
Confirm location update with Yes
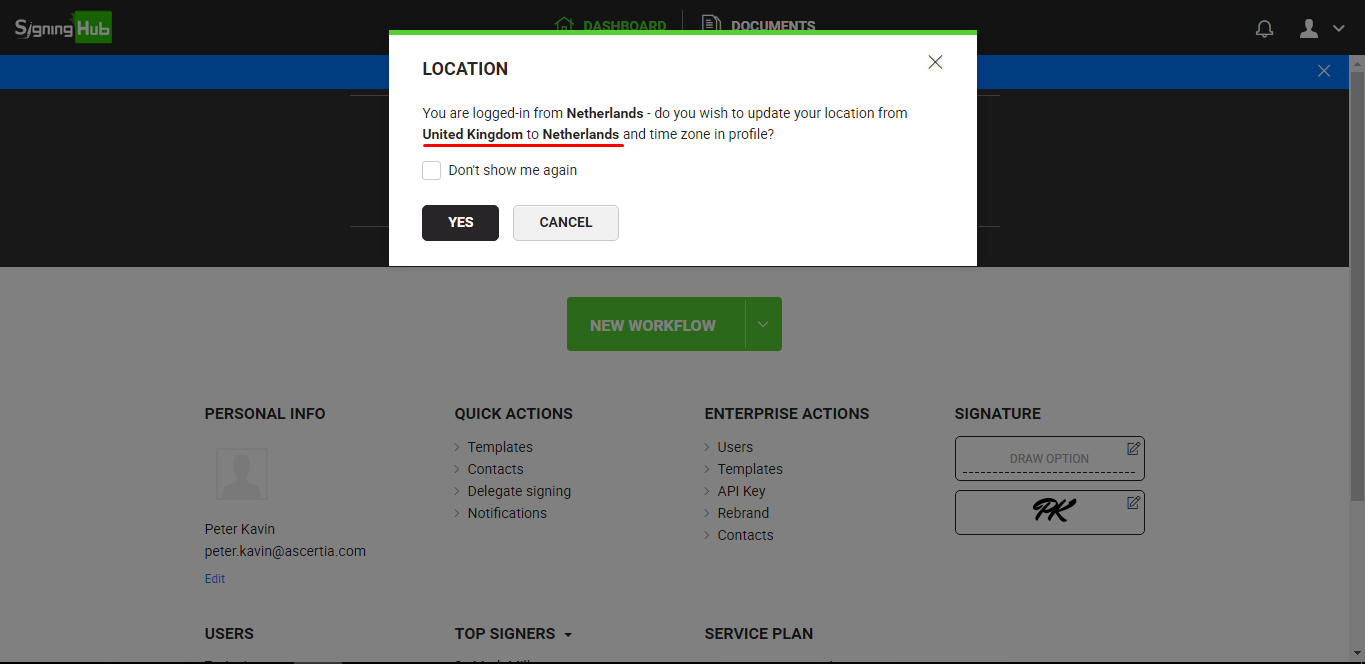coord(460,223)
